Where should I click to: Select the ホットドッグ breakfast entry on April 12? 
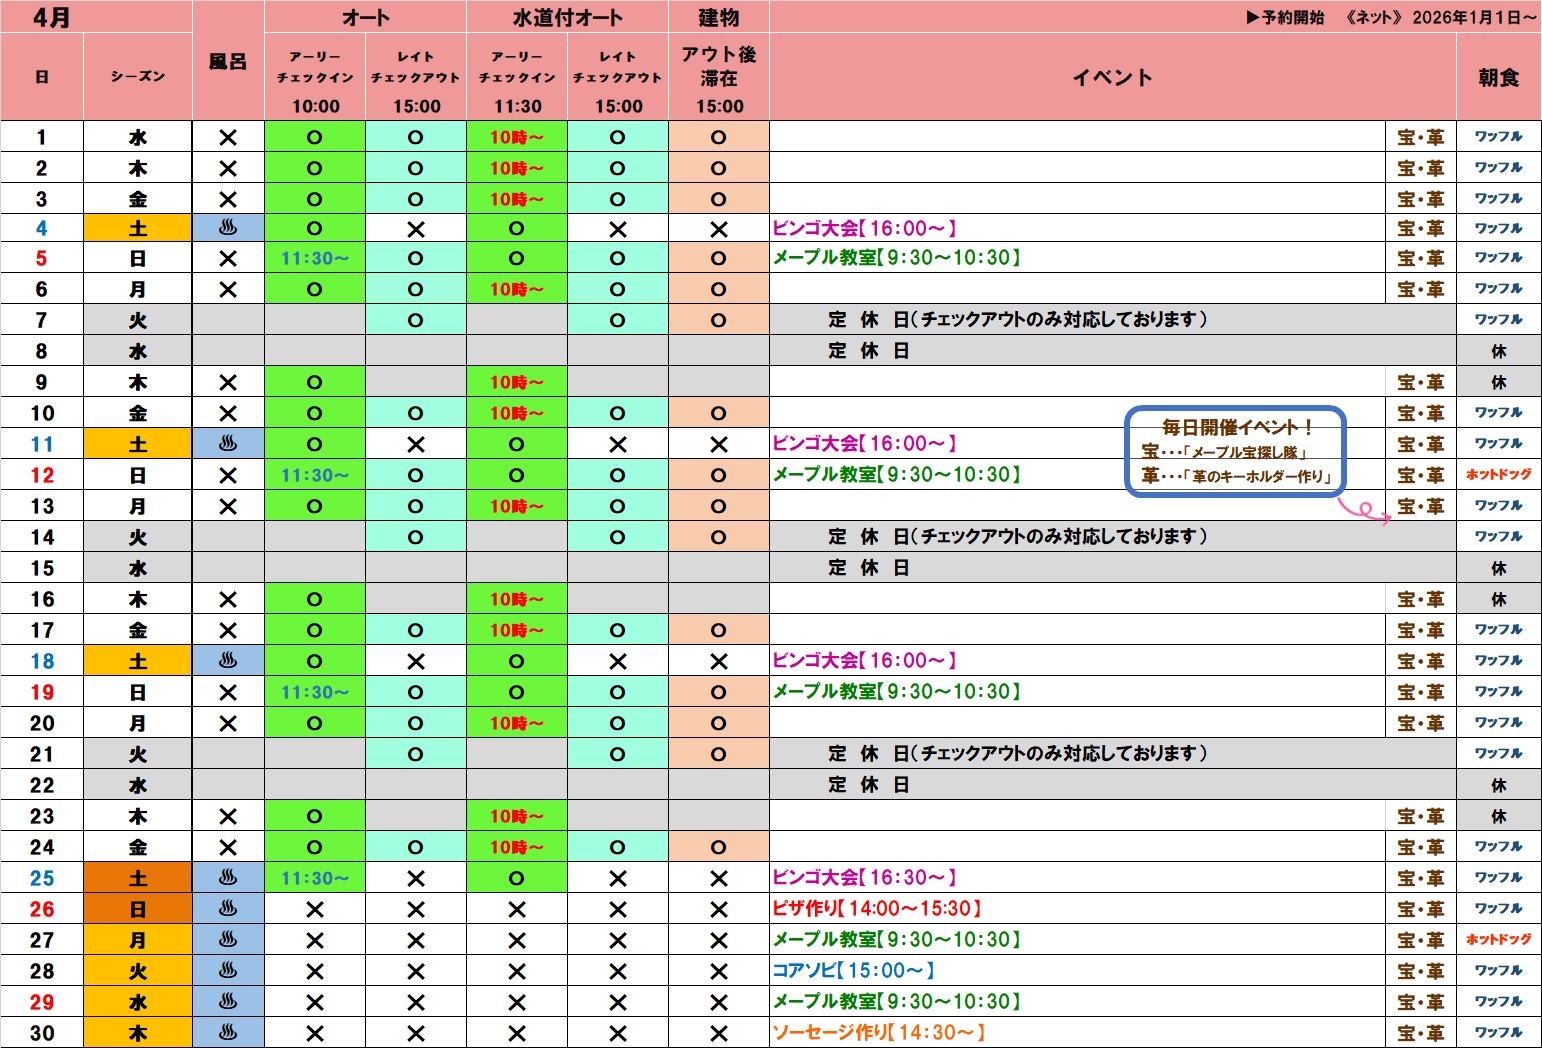click(x=1498, y=475)
